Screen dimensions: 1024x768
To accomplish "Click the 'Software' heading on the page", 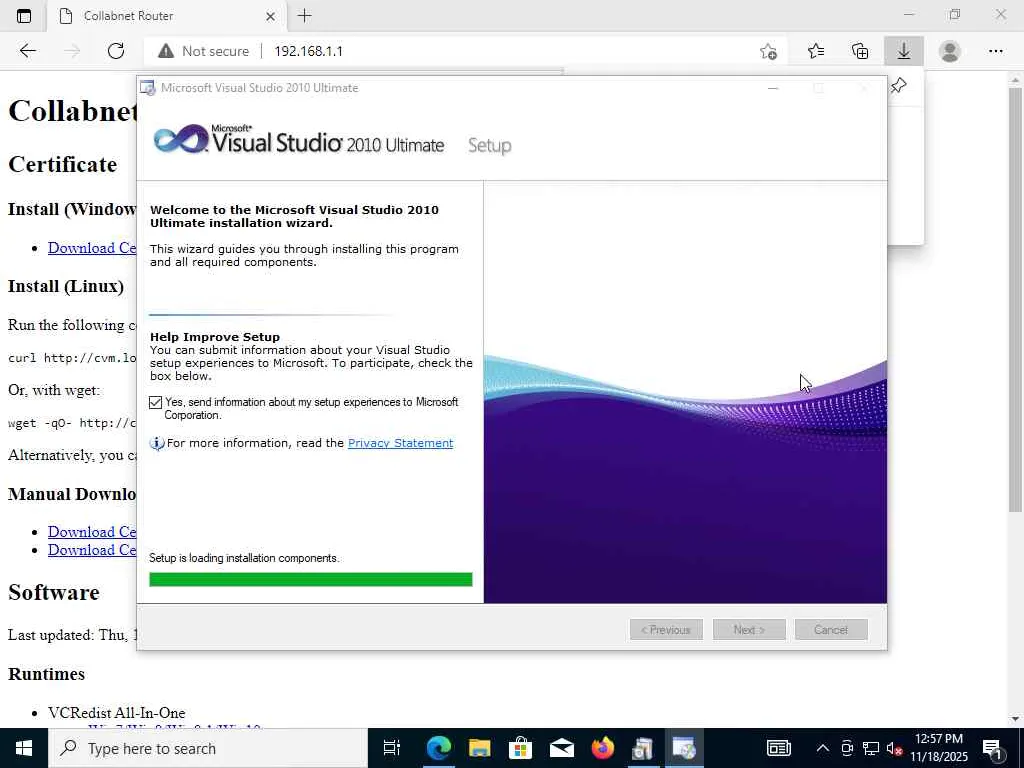I will pos(54,592).
